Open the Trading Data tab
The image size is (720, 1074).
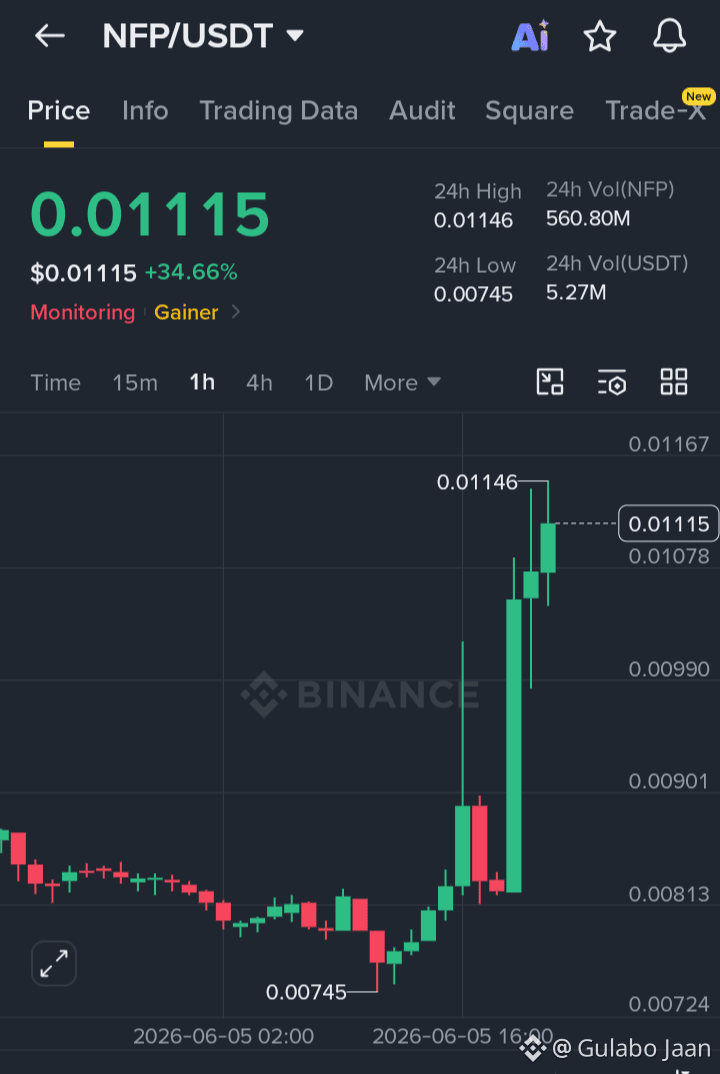[x=278, y=111]
